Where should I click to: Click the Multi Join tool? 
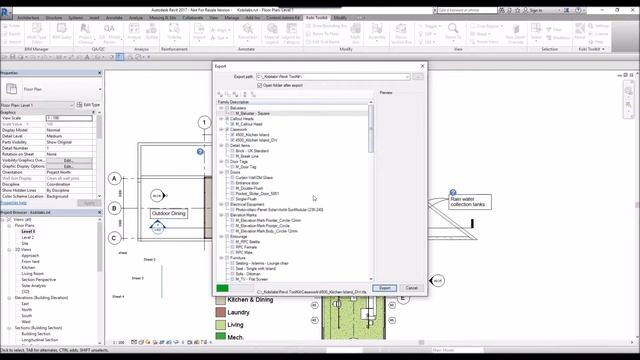tap(355, 33)
